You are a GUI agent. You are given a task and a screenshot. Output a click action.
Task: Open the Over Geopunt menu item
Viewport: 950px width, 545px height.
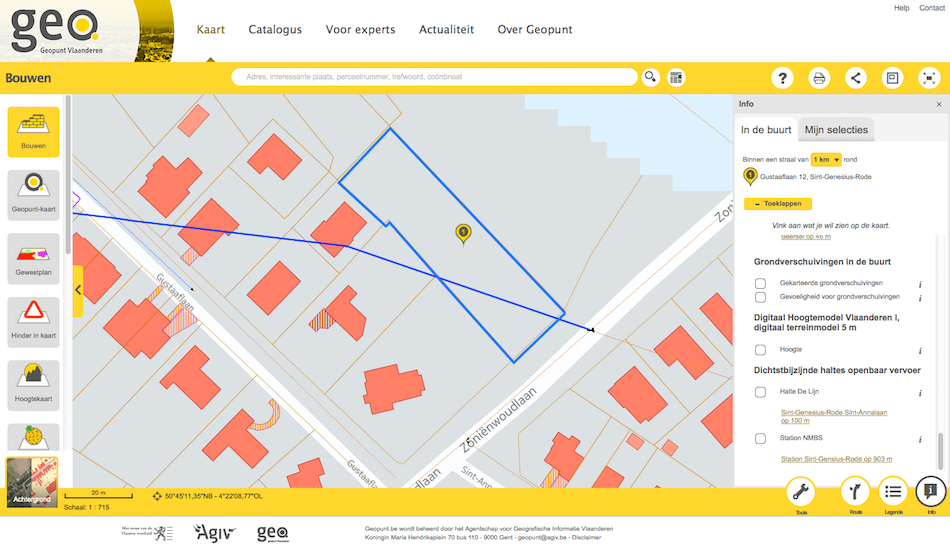pos(535,29)
